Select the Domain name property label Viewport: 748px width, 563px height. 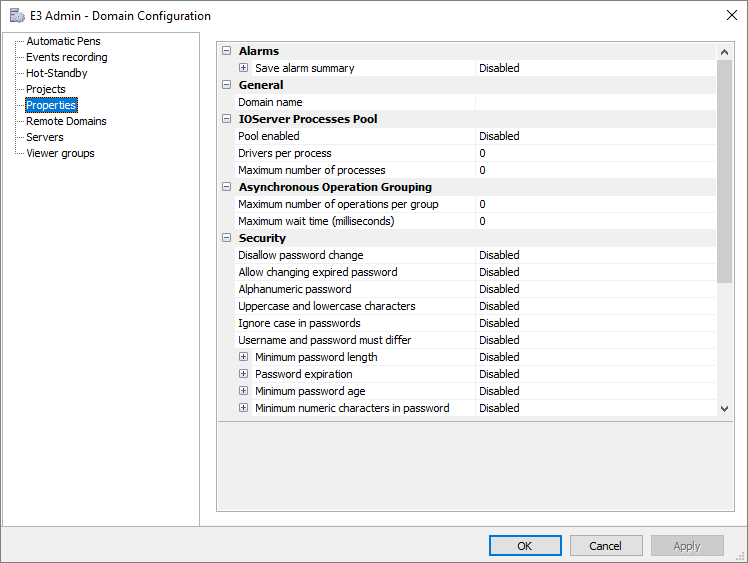tap(270, 102)
